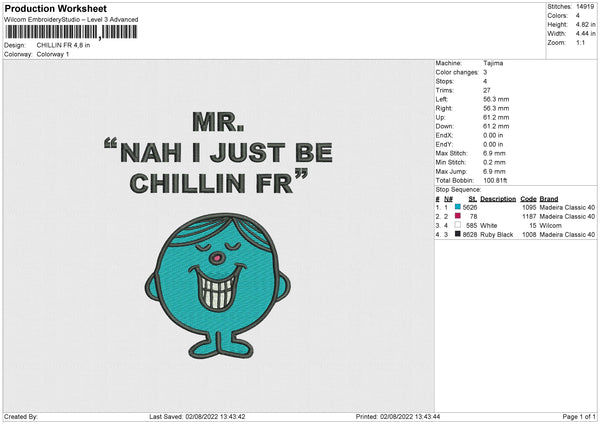Click the Ruby Black swatch in stop 4
600x424 pixels.
[458, 234]
